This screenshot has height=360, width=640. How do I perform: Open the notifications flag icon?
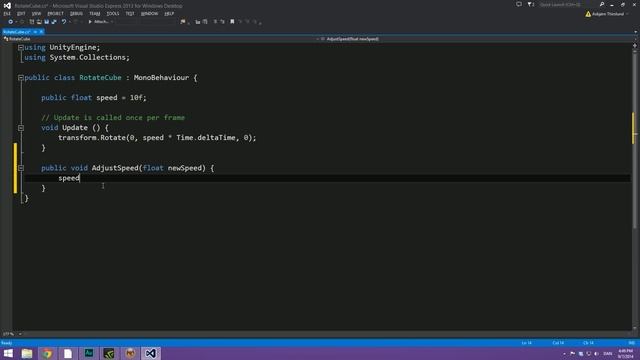531,4
